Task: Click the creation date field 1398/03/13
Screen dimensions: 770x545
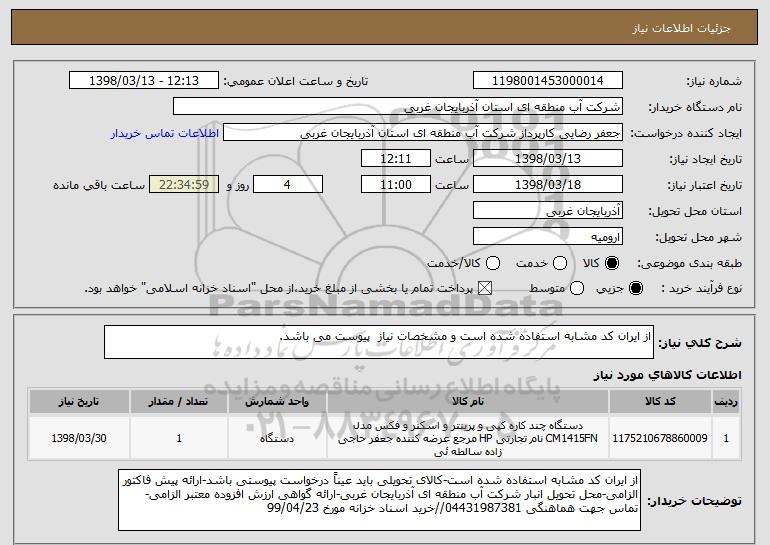Action: tap(548, 159)
